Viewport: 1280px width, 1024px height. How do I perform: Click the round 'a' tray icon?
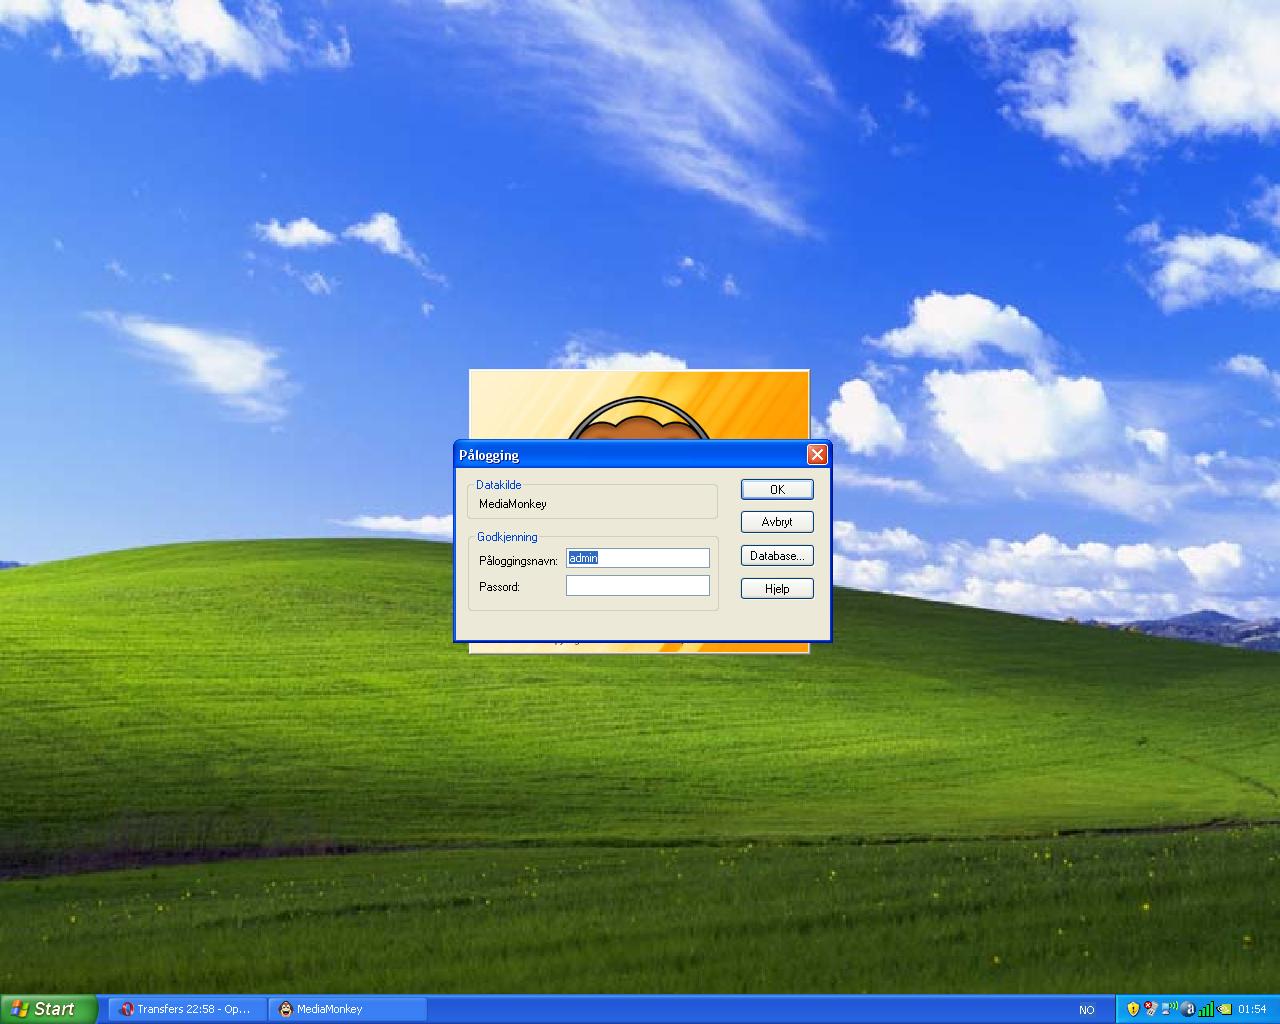[1188, 1009]
